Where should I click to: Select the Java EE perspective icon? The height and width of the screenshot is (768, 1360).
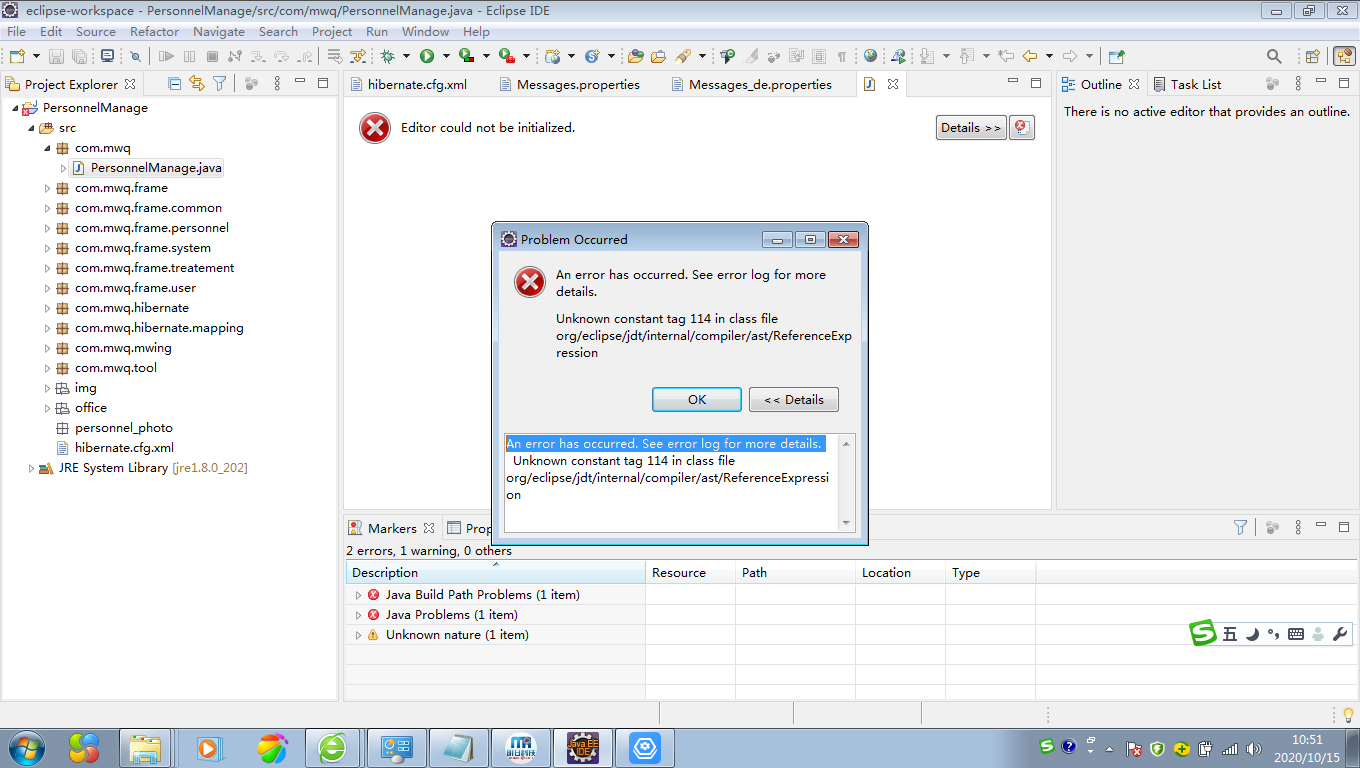pos(1343,56)
